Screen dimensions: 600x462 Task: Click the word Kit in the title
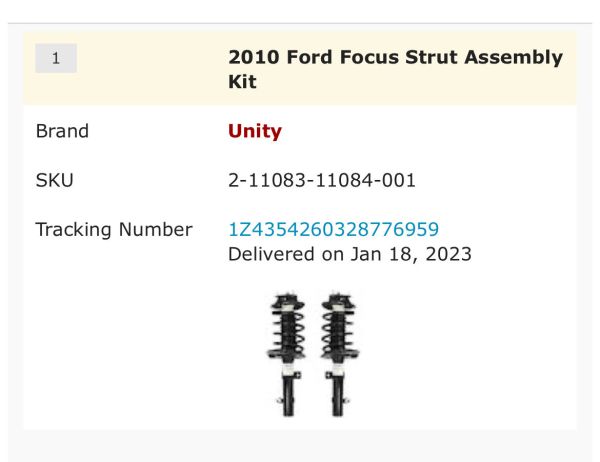click(x=243, y=82)
